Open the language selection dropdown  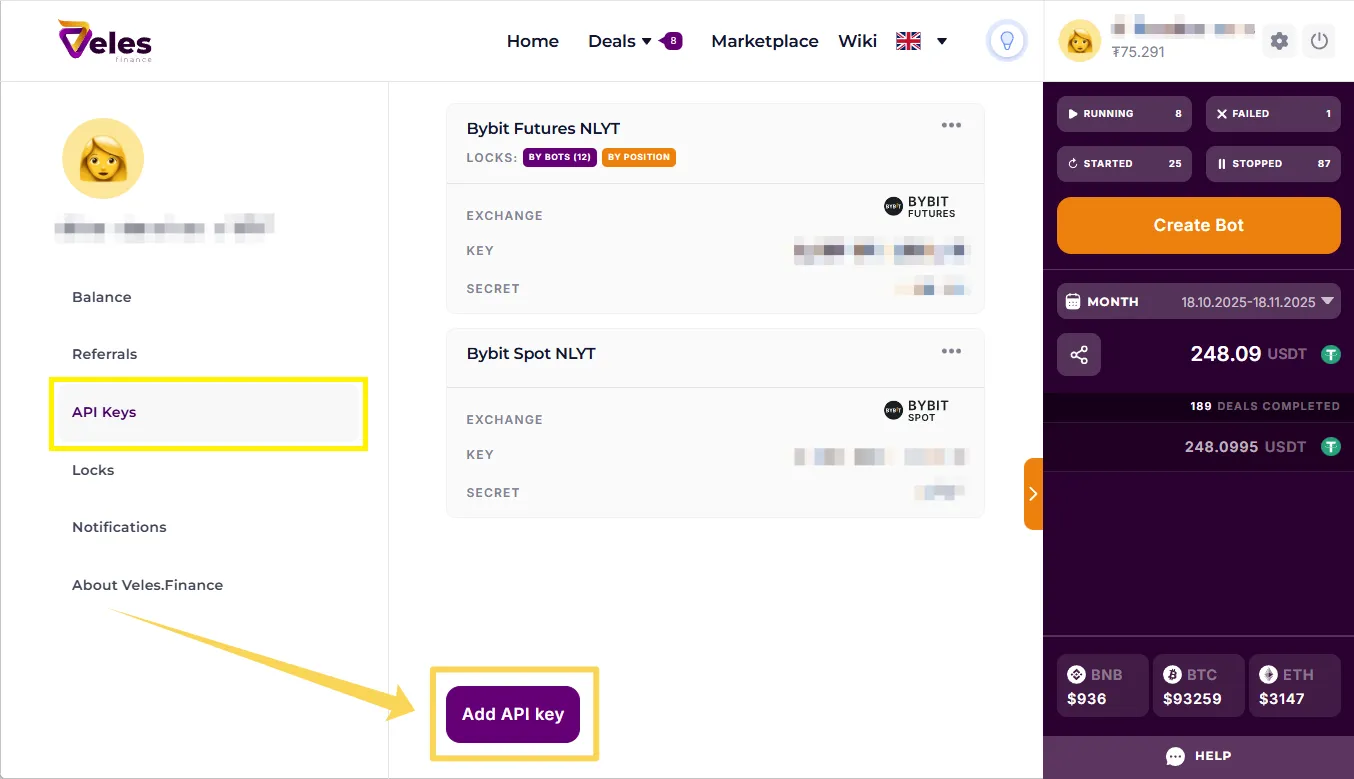pyautogui.click(x=920, y=41)
